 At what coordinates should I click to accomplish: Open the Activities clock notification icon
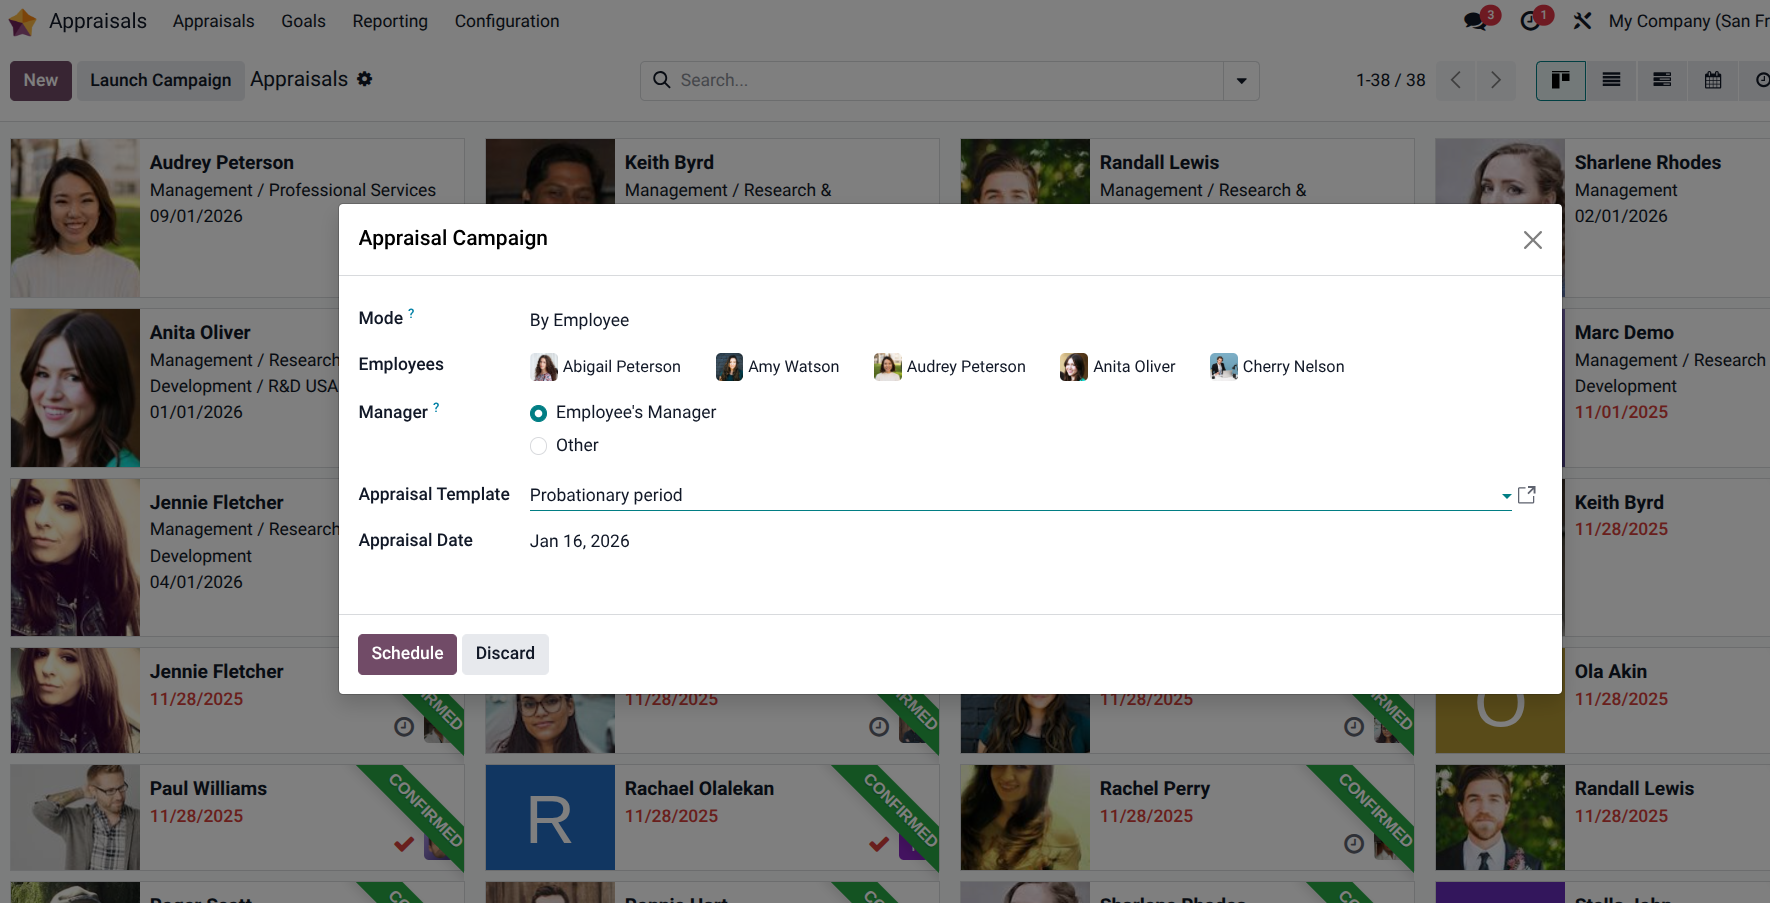pos(1530,20)
